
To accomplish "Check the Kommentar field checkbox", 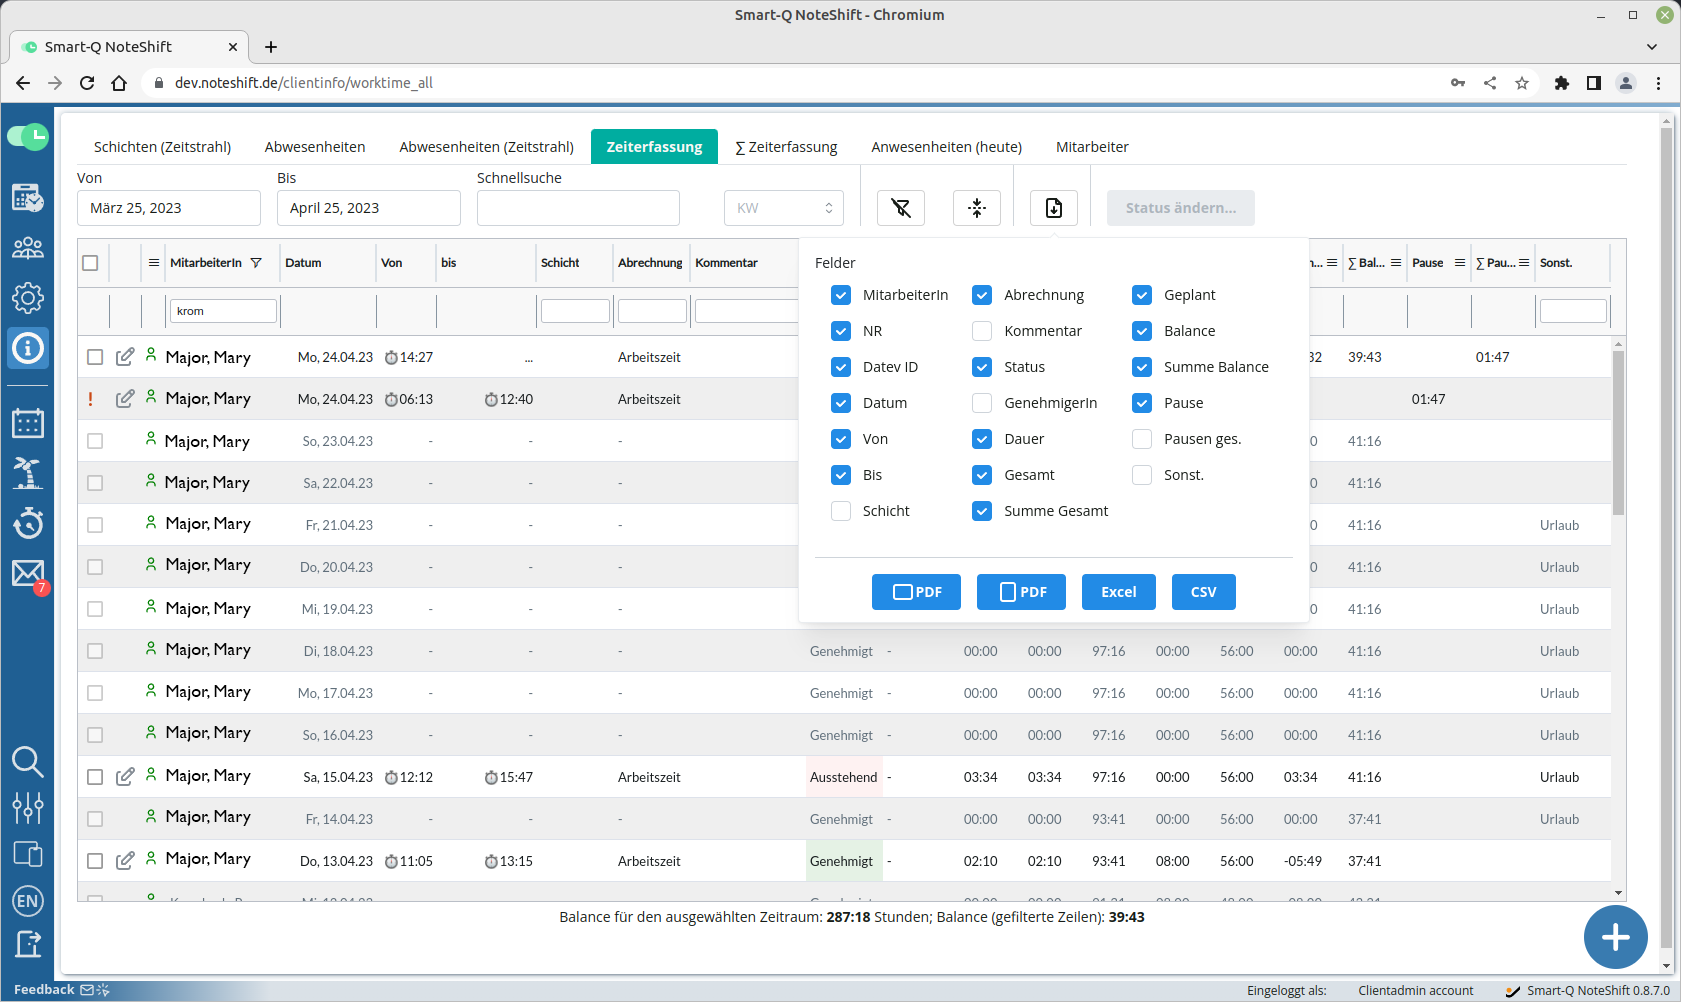I will [982, 331].
